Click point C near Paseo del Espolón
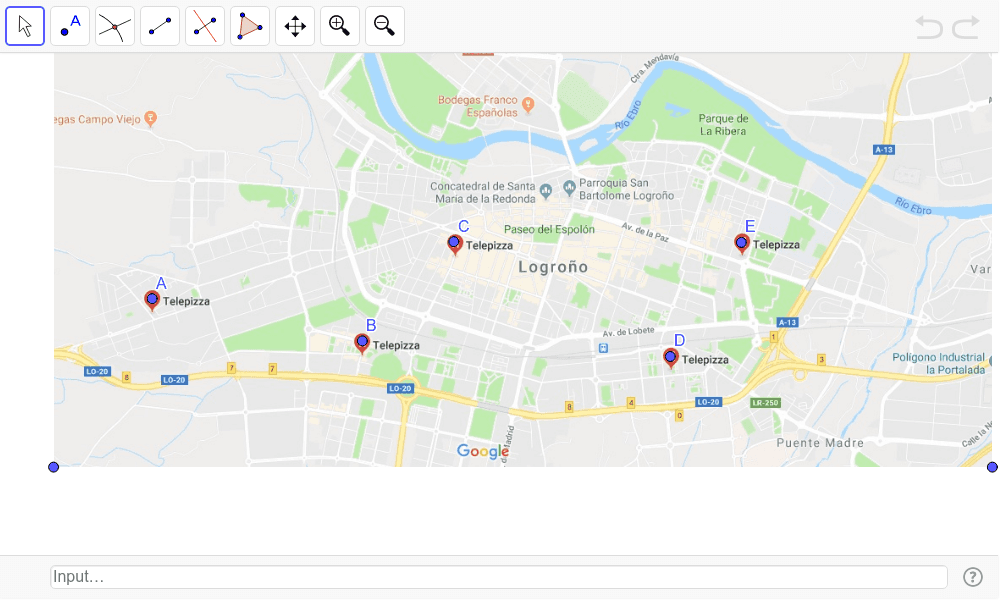 coord(455,243)
